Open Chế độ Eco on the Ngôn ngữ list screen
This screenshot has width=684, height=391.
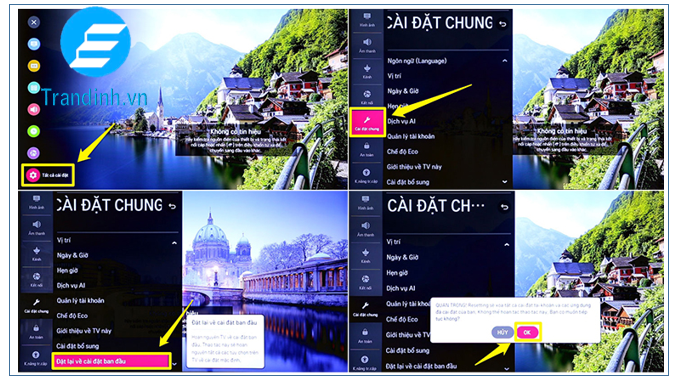click(x=403, y=151)
